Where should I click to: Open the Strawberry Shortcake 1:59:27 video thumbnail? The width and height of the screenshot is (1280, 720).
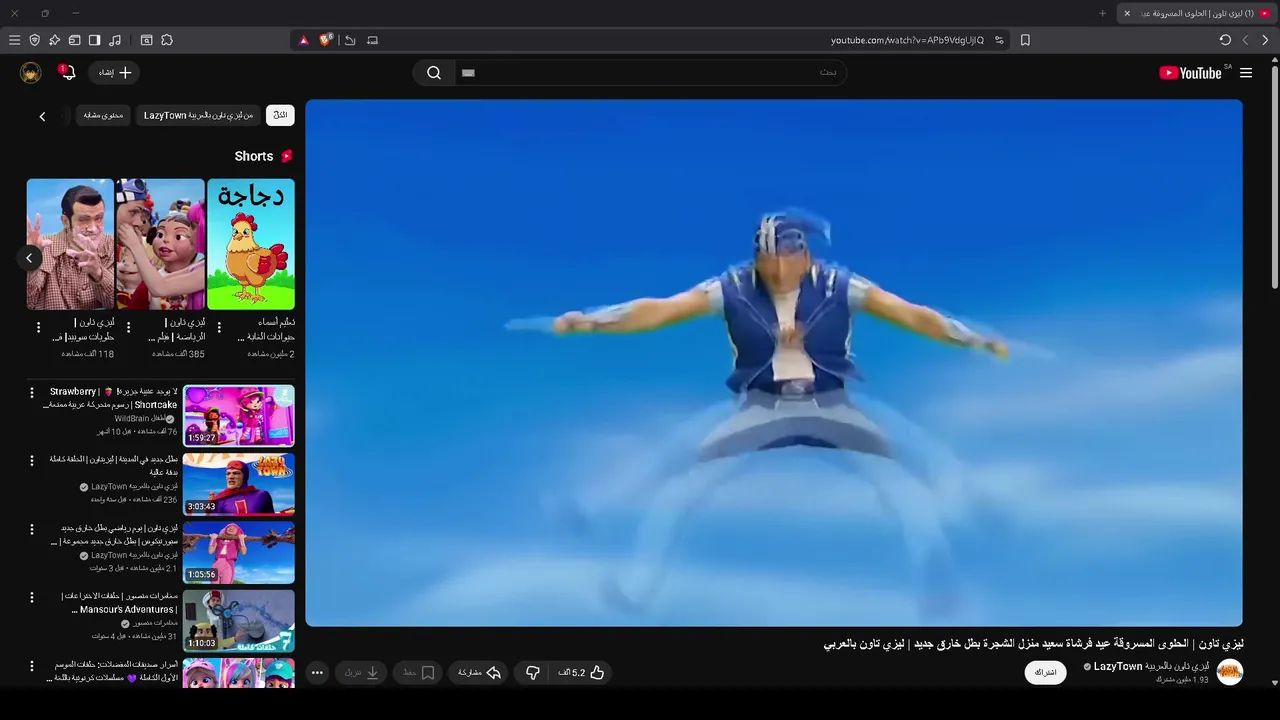point(239,416)
